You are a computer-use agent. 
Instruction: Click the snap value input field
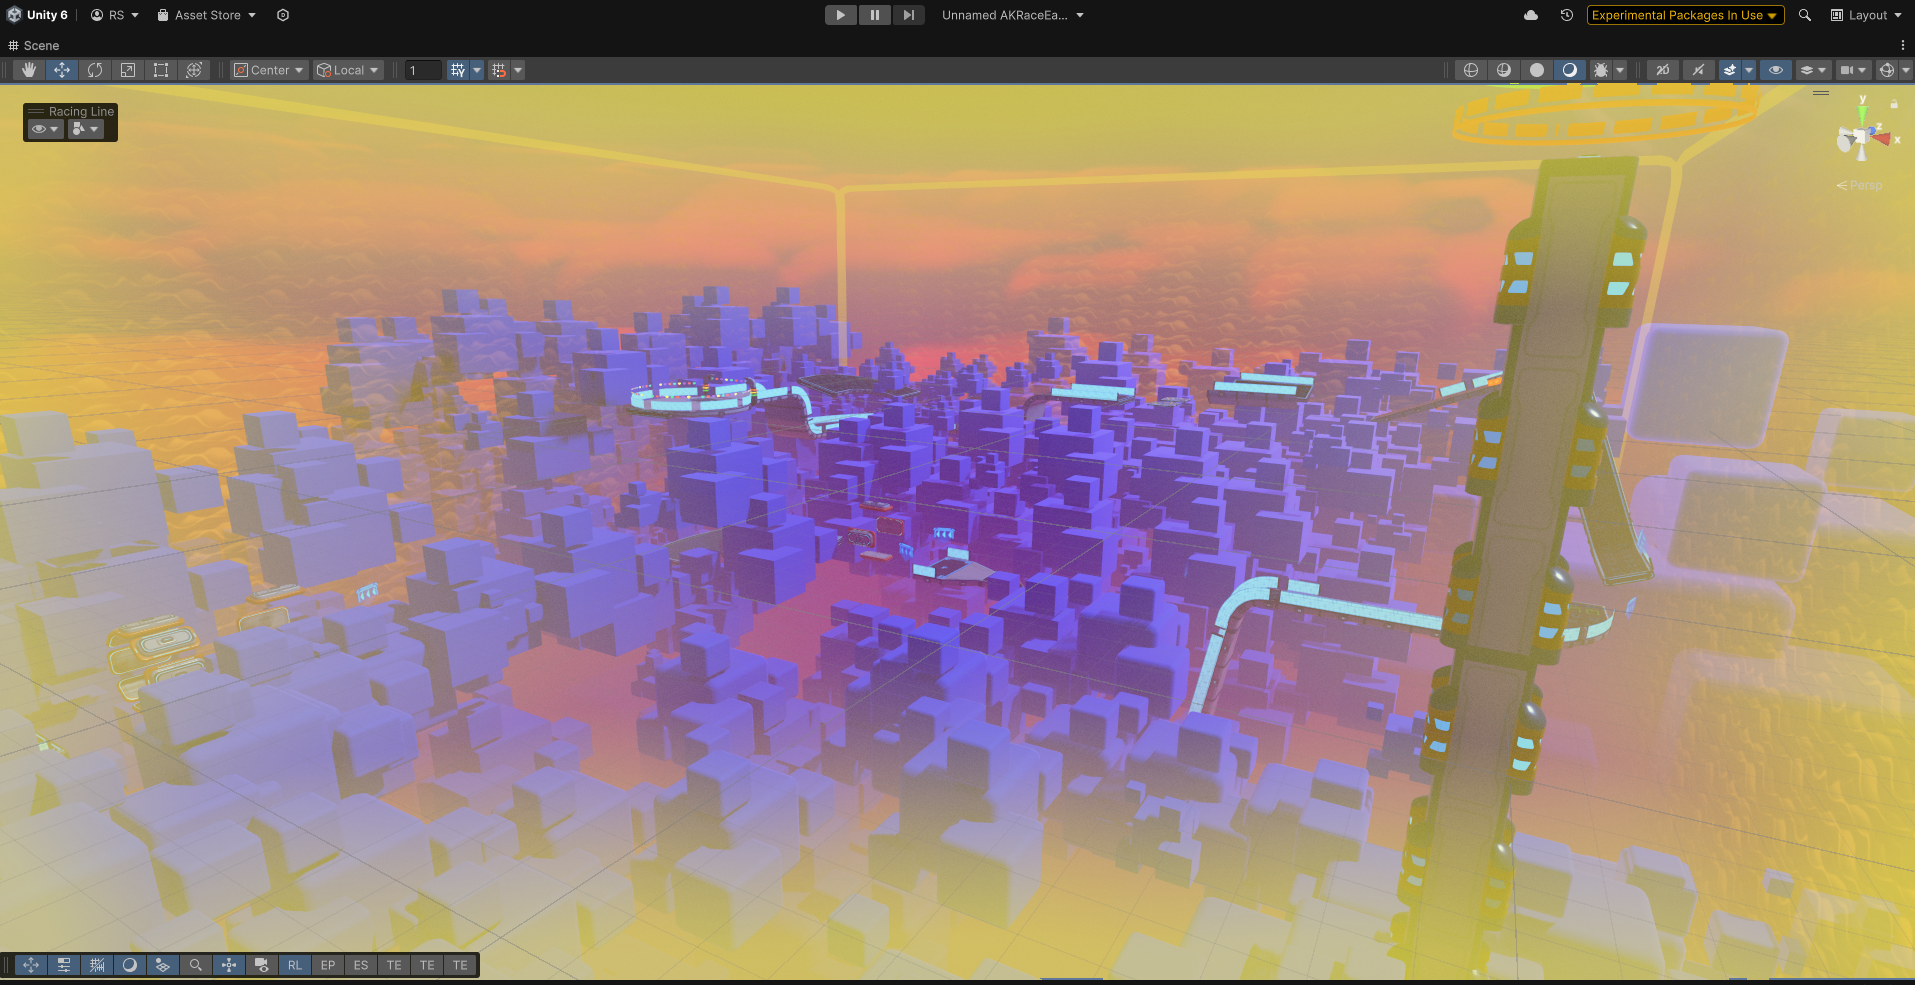[423, 70]
